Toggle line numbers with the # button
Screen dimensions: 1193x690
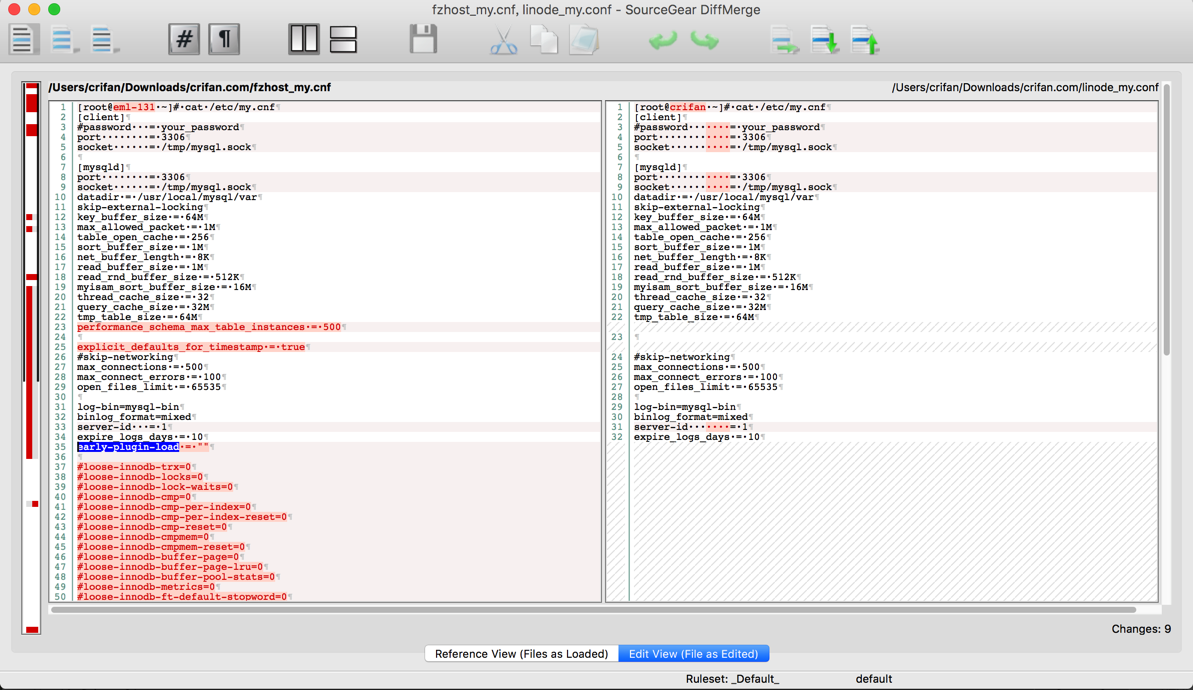183,39
